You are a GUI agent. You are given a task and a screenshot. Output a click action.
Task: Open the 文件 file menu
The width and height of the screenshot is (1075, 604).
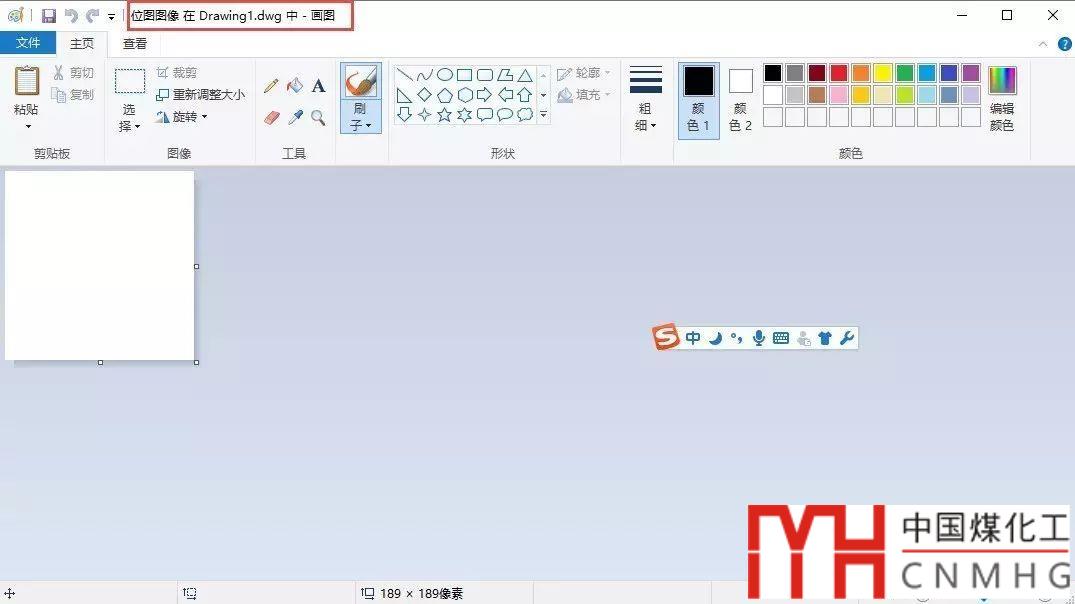tap(27, 43)
